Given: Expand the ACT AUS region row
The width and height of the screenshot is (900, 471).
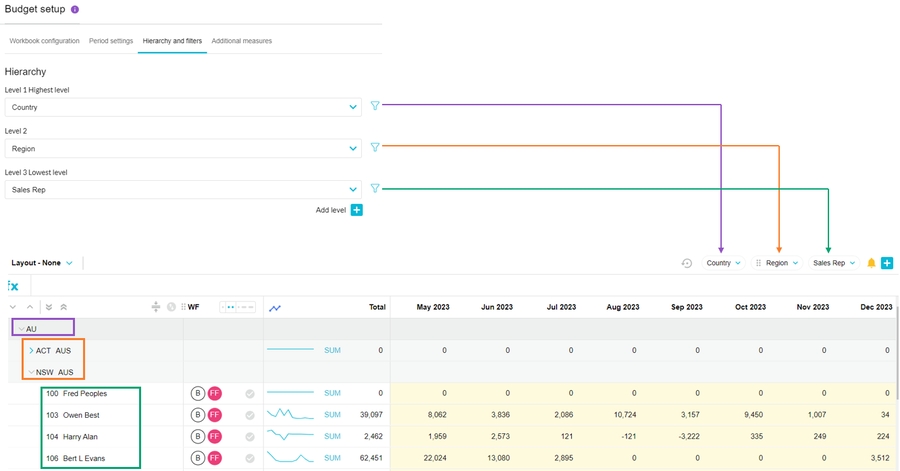Looking at the screenshot, I should pyautogui.click(x=31, y=351).
